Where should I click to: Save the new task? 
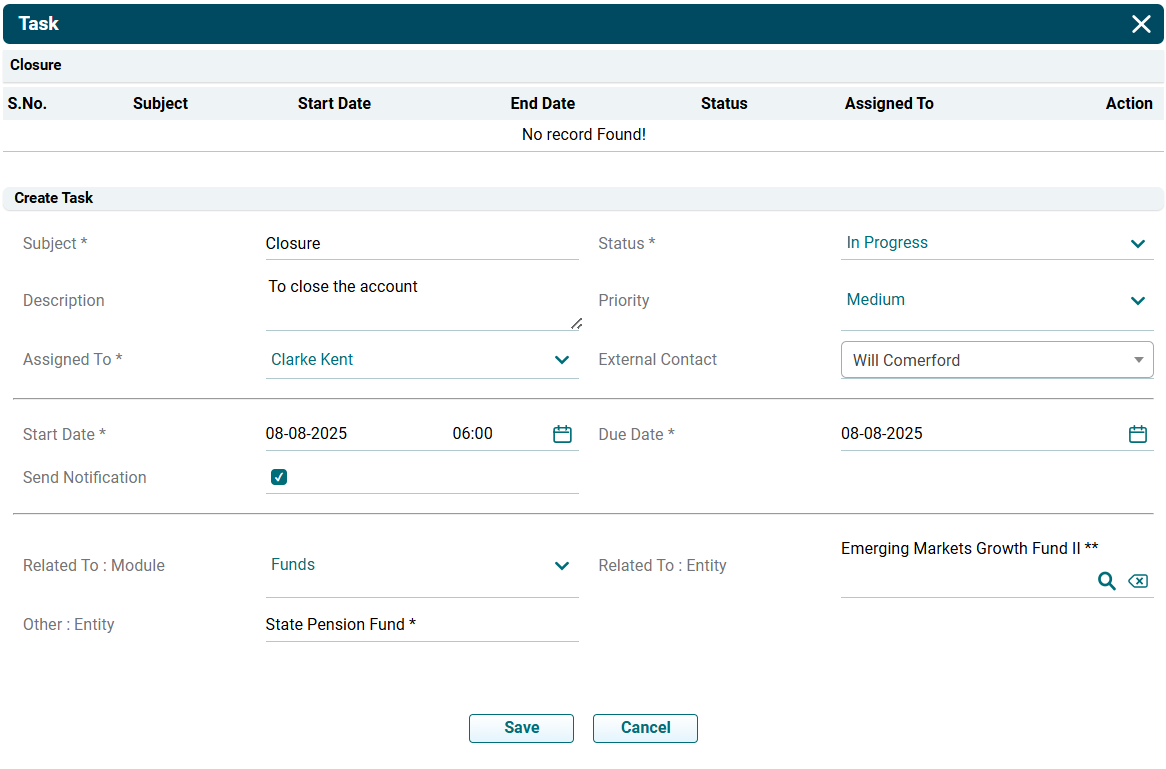pyautogui.click(x=521, y=728)
